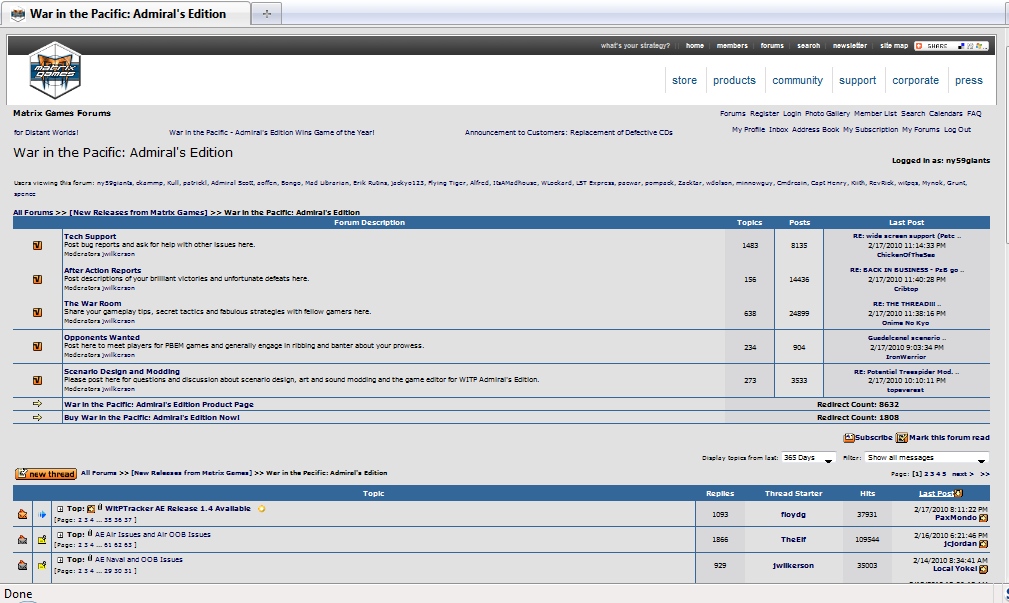The height and width of the screenshot is (603, 1009).
Task: Jump to last post icon by Local Yokel
Action: click(x=983, y=569)
